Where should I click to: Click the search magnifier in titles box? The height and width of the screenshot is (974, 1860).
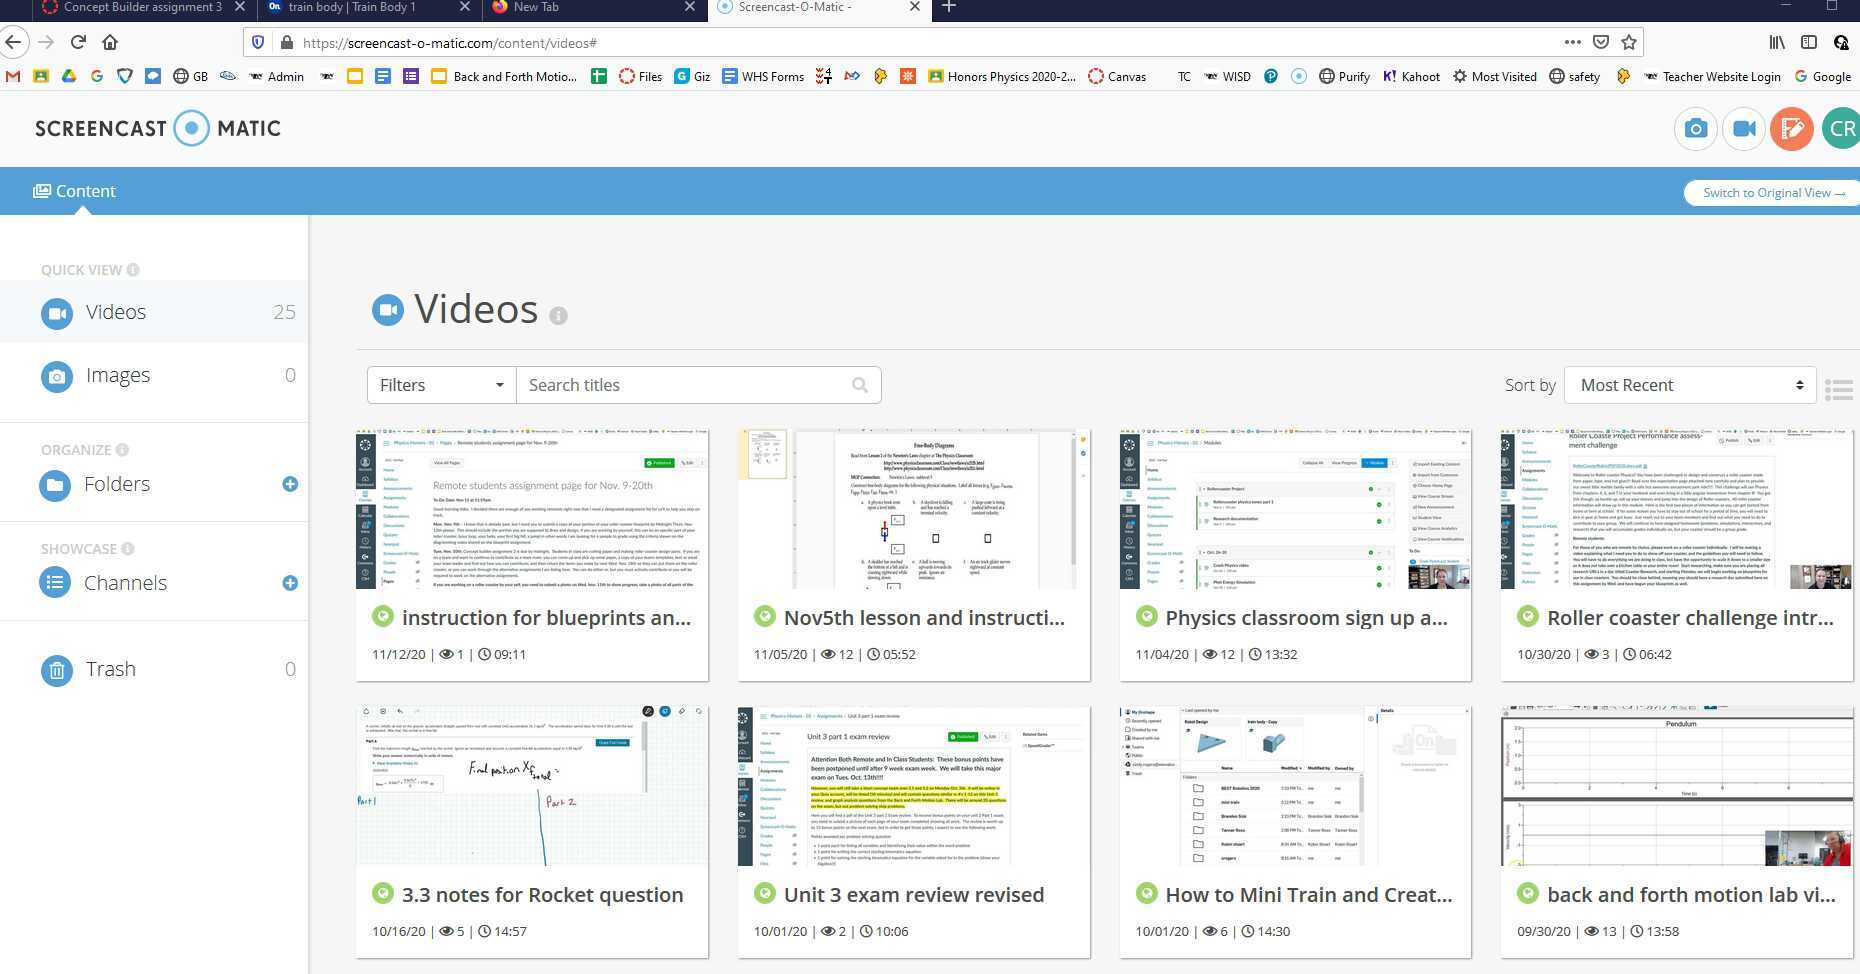tap(859, 385)
